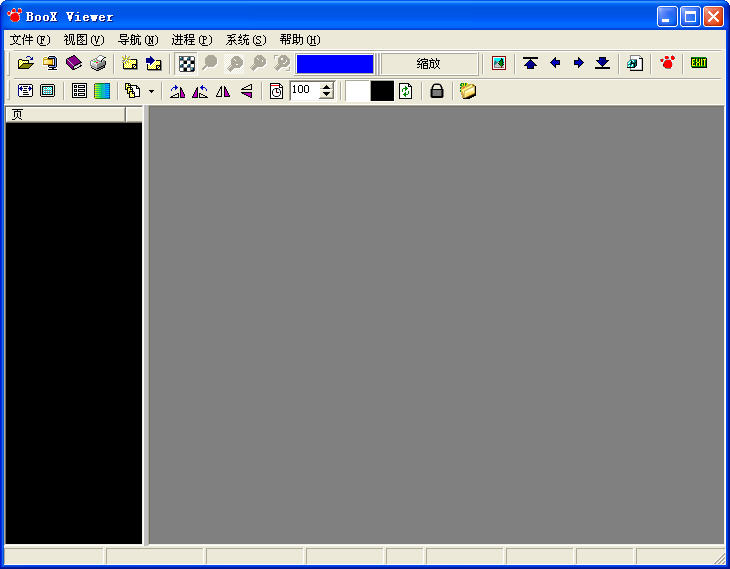
Task: Decrease value with spinner down arrow
Action: pyautogui.click(x=327, y=95)
